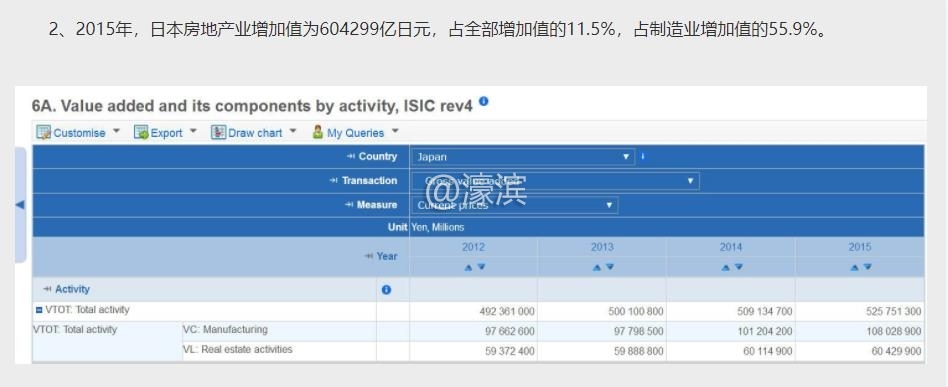
Task: Collapse the left side panel arrow
Action: click(20, 204)
